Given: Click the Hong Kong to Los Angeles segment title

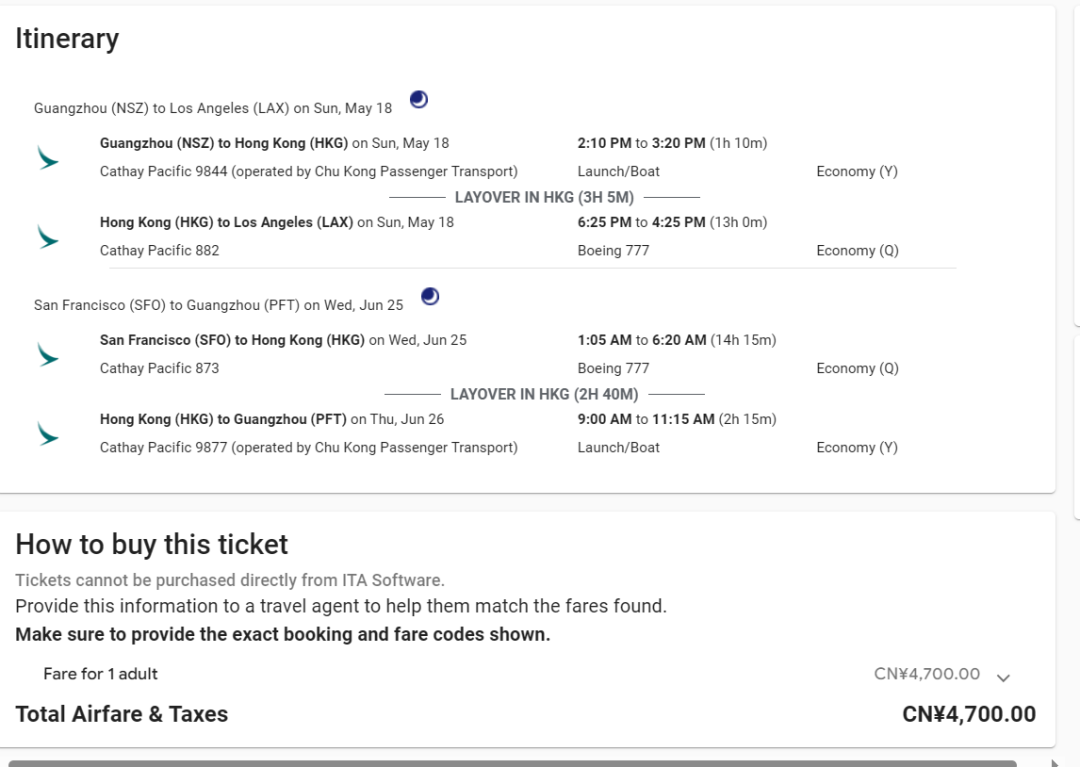Looking at the screenshot, I should [x=226, y=222].
